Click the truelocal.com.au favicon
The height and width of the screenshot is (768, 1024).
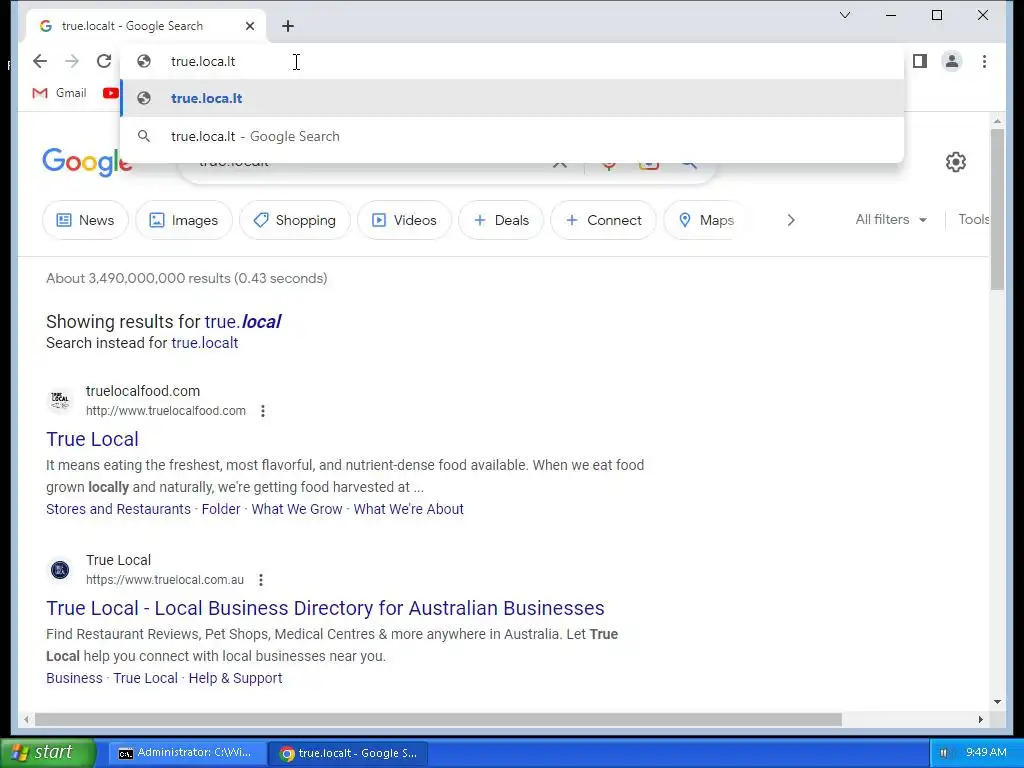(x=60, y=569)
